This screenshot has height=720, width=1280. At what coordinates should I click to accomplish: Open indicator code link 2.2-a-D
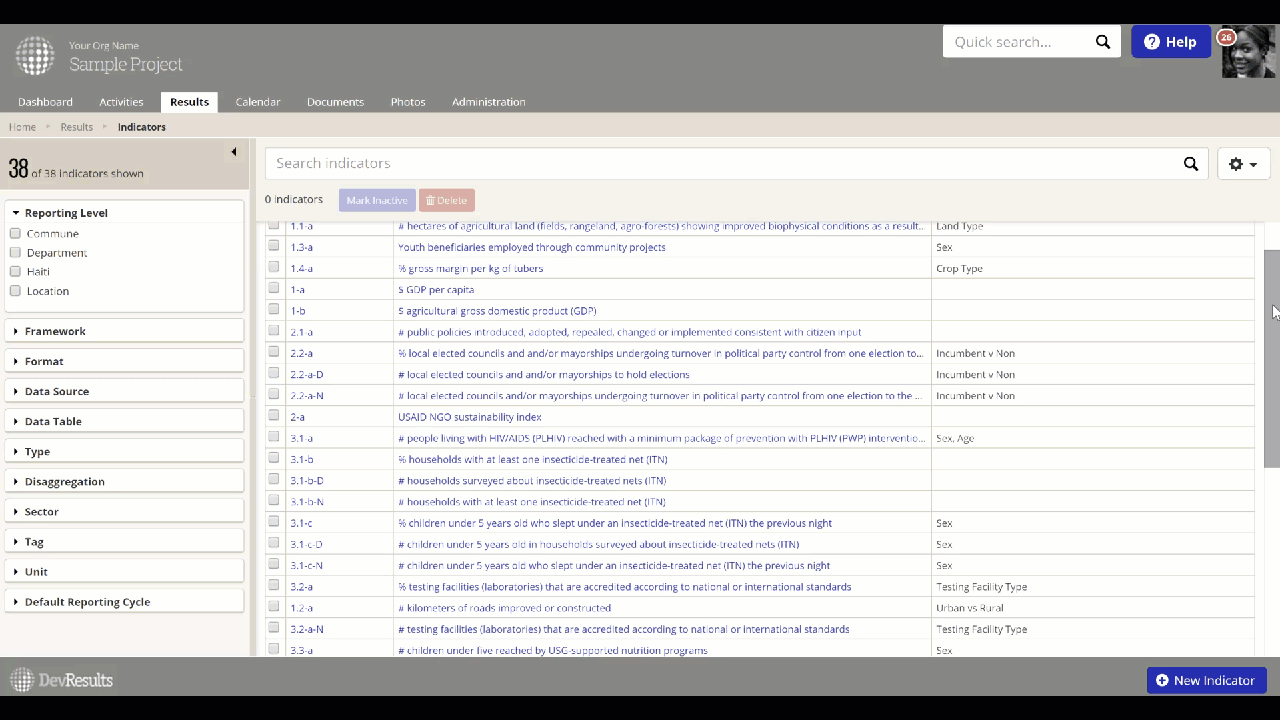[x=307, y=375]
